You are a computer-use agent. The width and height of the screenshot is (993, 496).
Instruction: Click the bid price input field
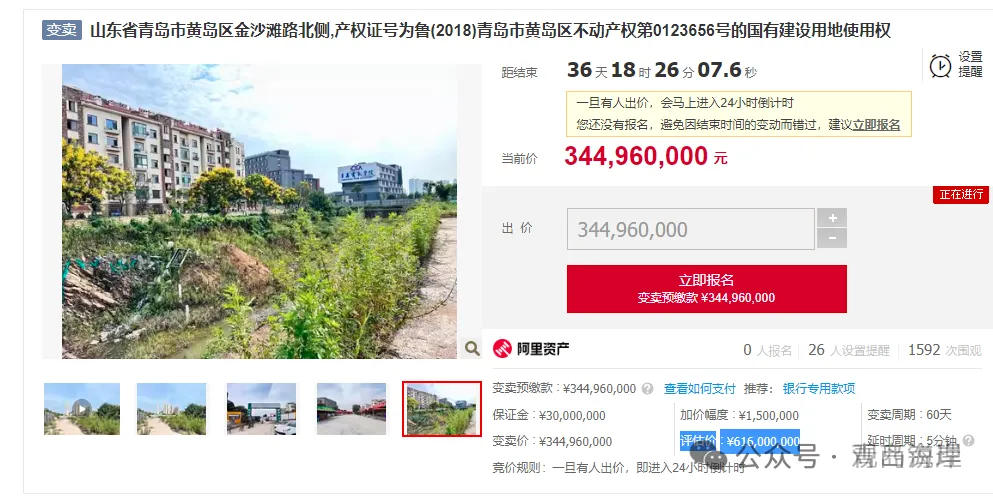pos(690,229)
